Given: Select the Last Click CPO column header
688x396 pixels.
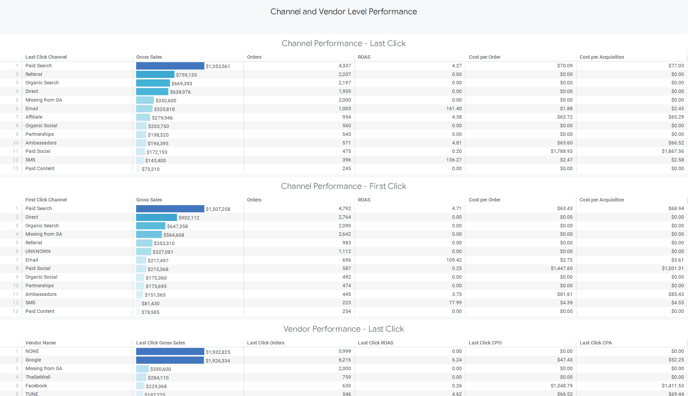Looking at the screenshot, I should [485, 343].
